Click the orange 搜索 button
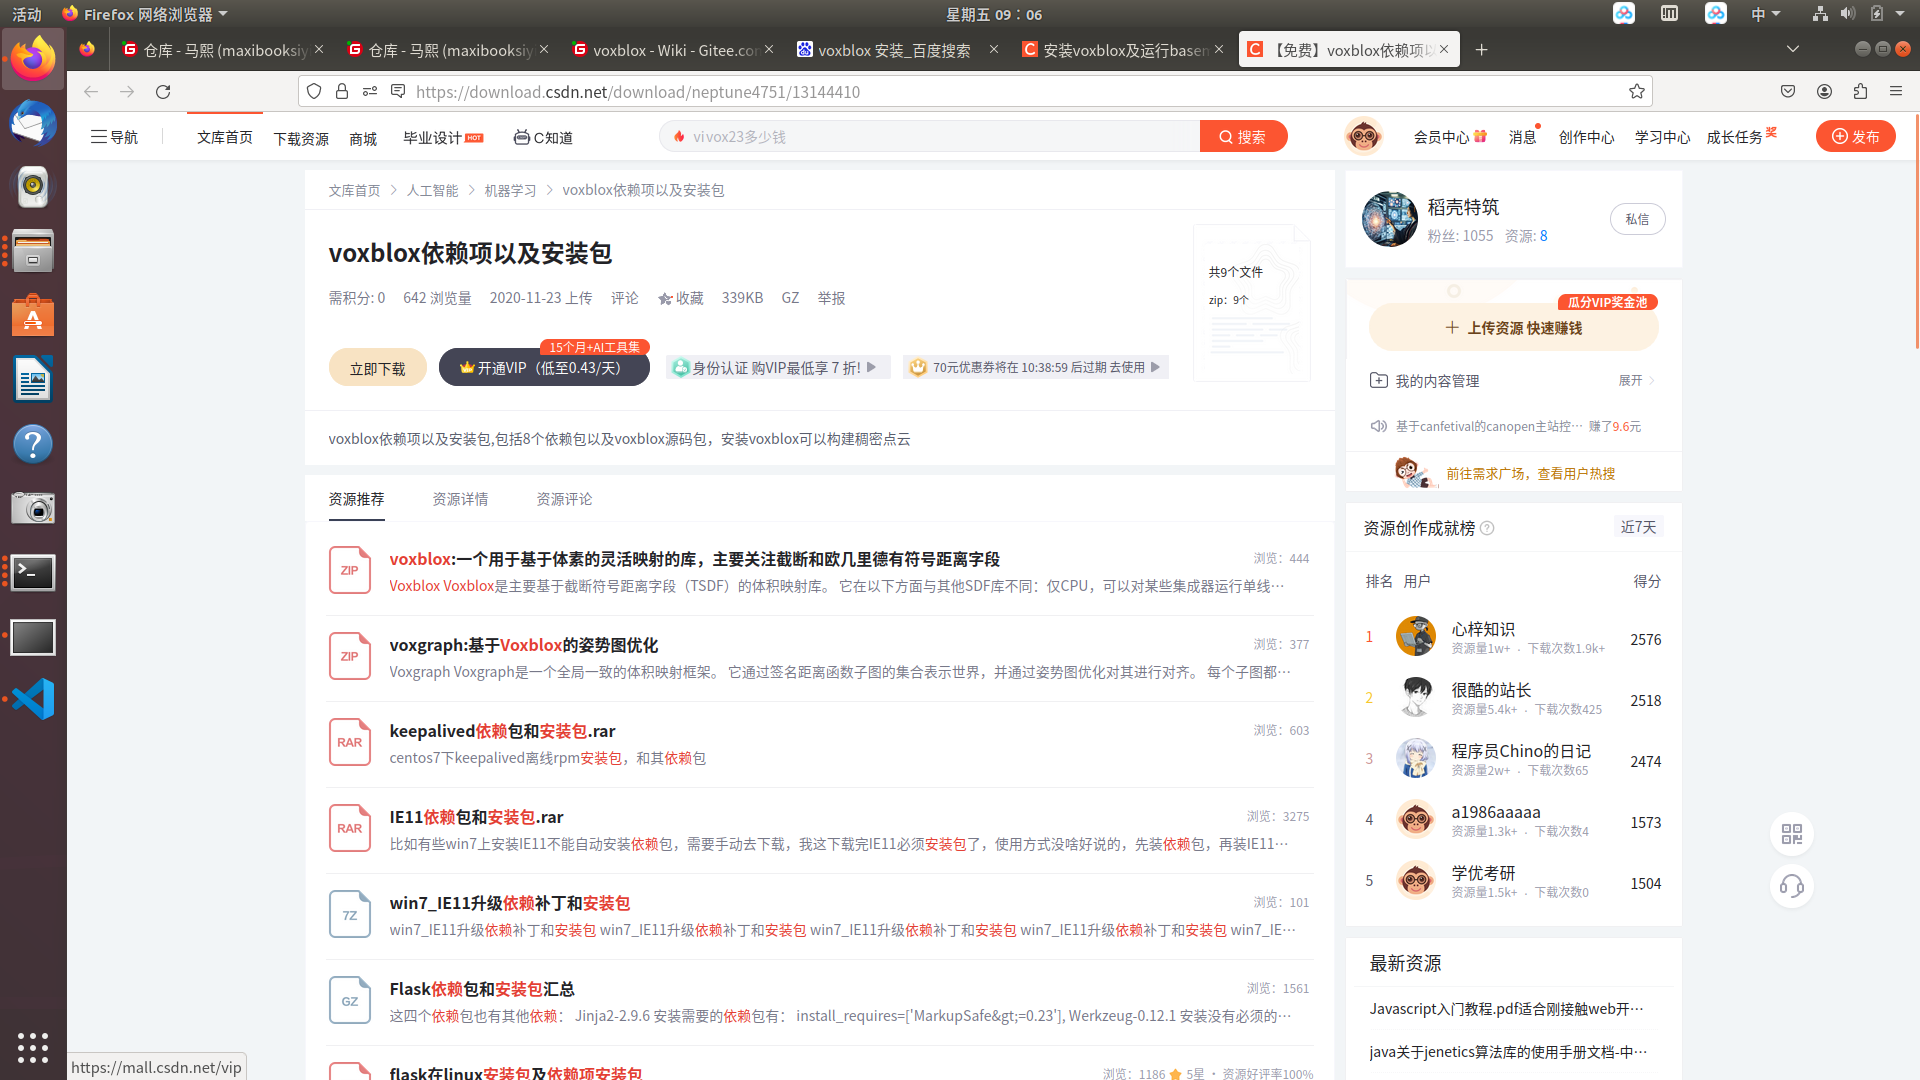 (x=1242, y=137)
